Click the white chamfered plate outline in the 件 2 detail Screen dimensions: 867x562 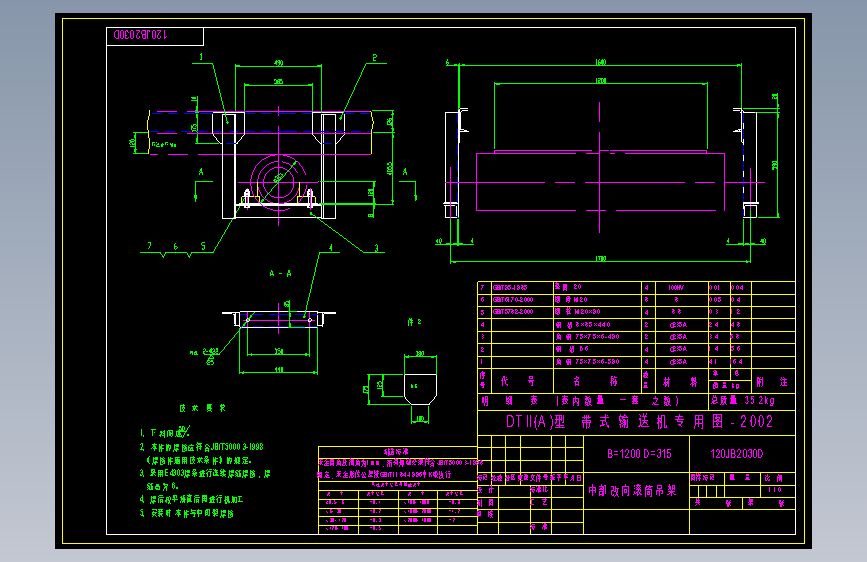click(421, 389)
